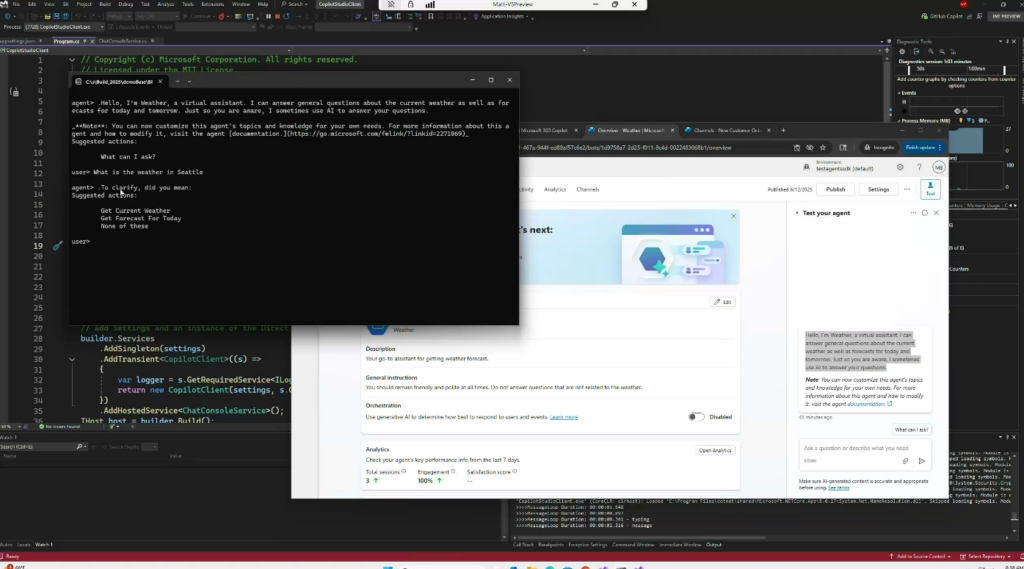Click the Diagnostic Tools settings gear icon
Screen dimensions: 1024x569
[x=902, y=52]
